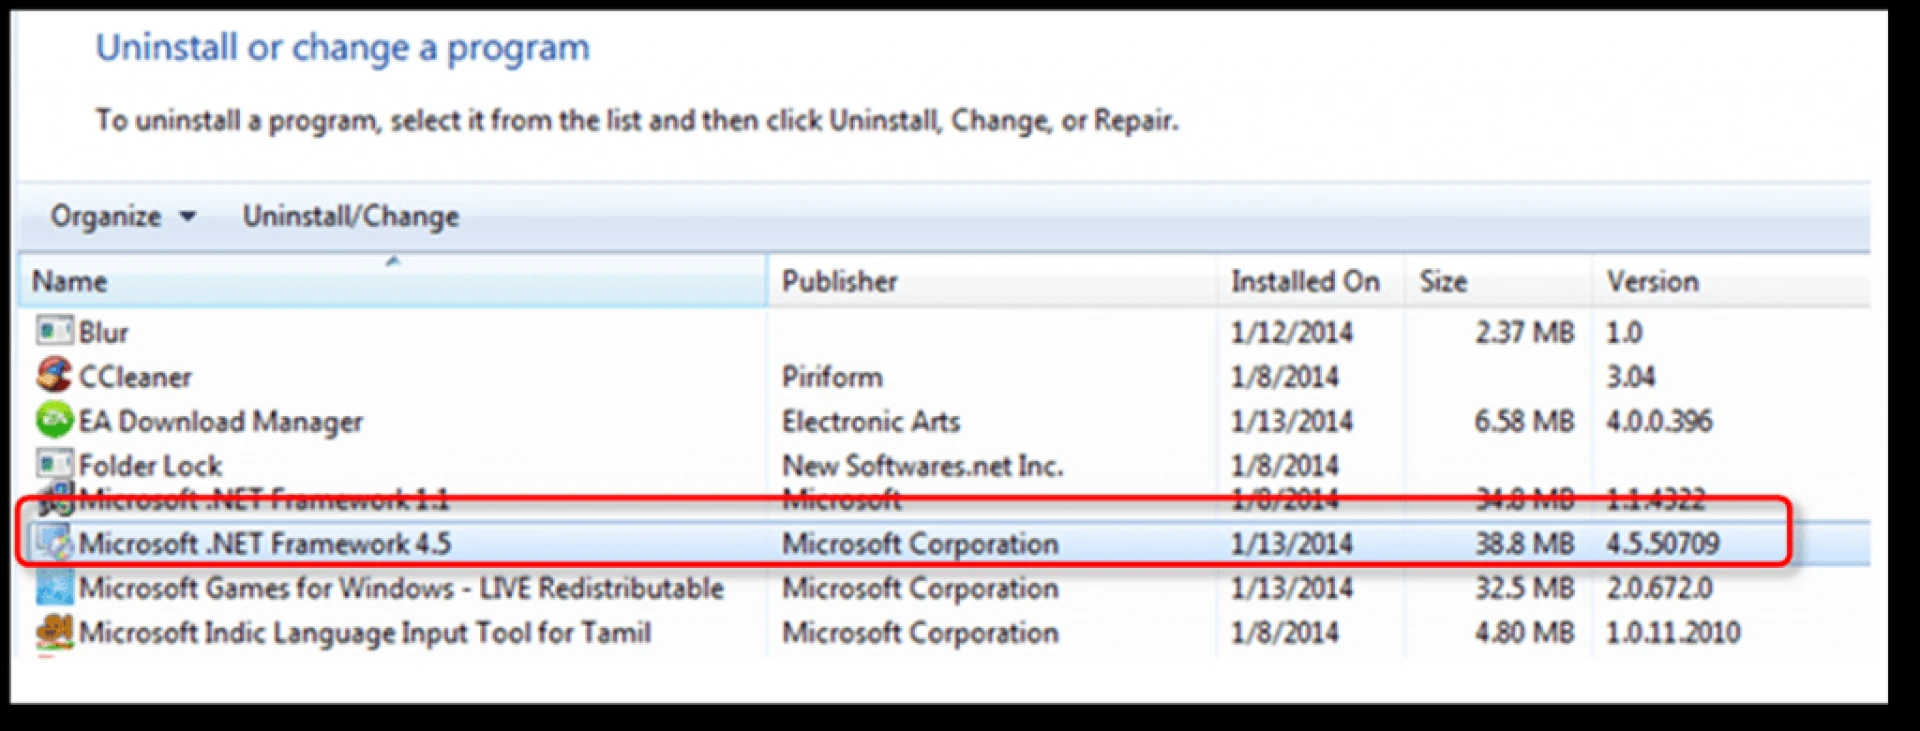The height and width of the screenshot is (731, 1920).
Task: Click the Microsoft .NET Framework 4.5 icon
Action: click(x=54, y=543)
